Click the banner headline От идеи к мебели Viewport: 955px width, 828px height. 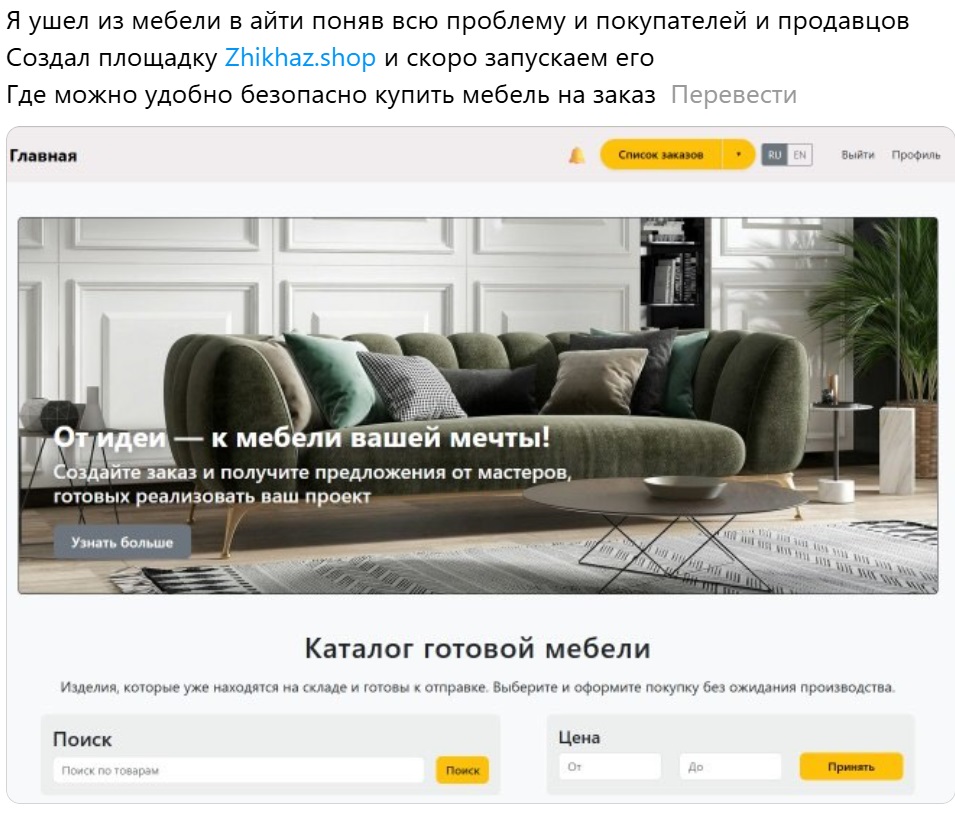[x=301, y=437]
